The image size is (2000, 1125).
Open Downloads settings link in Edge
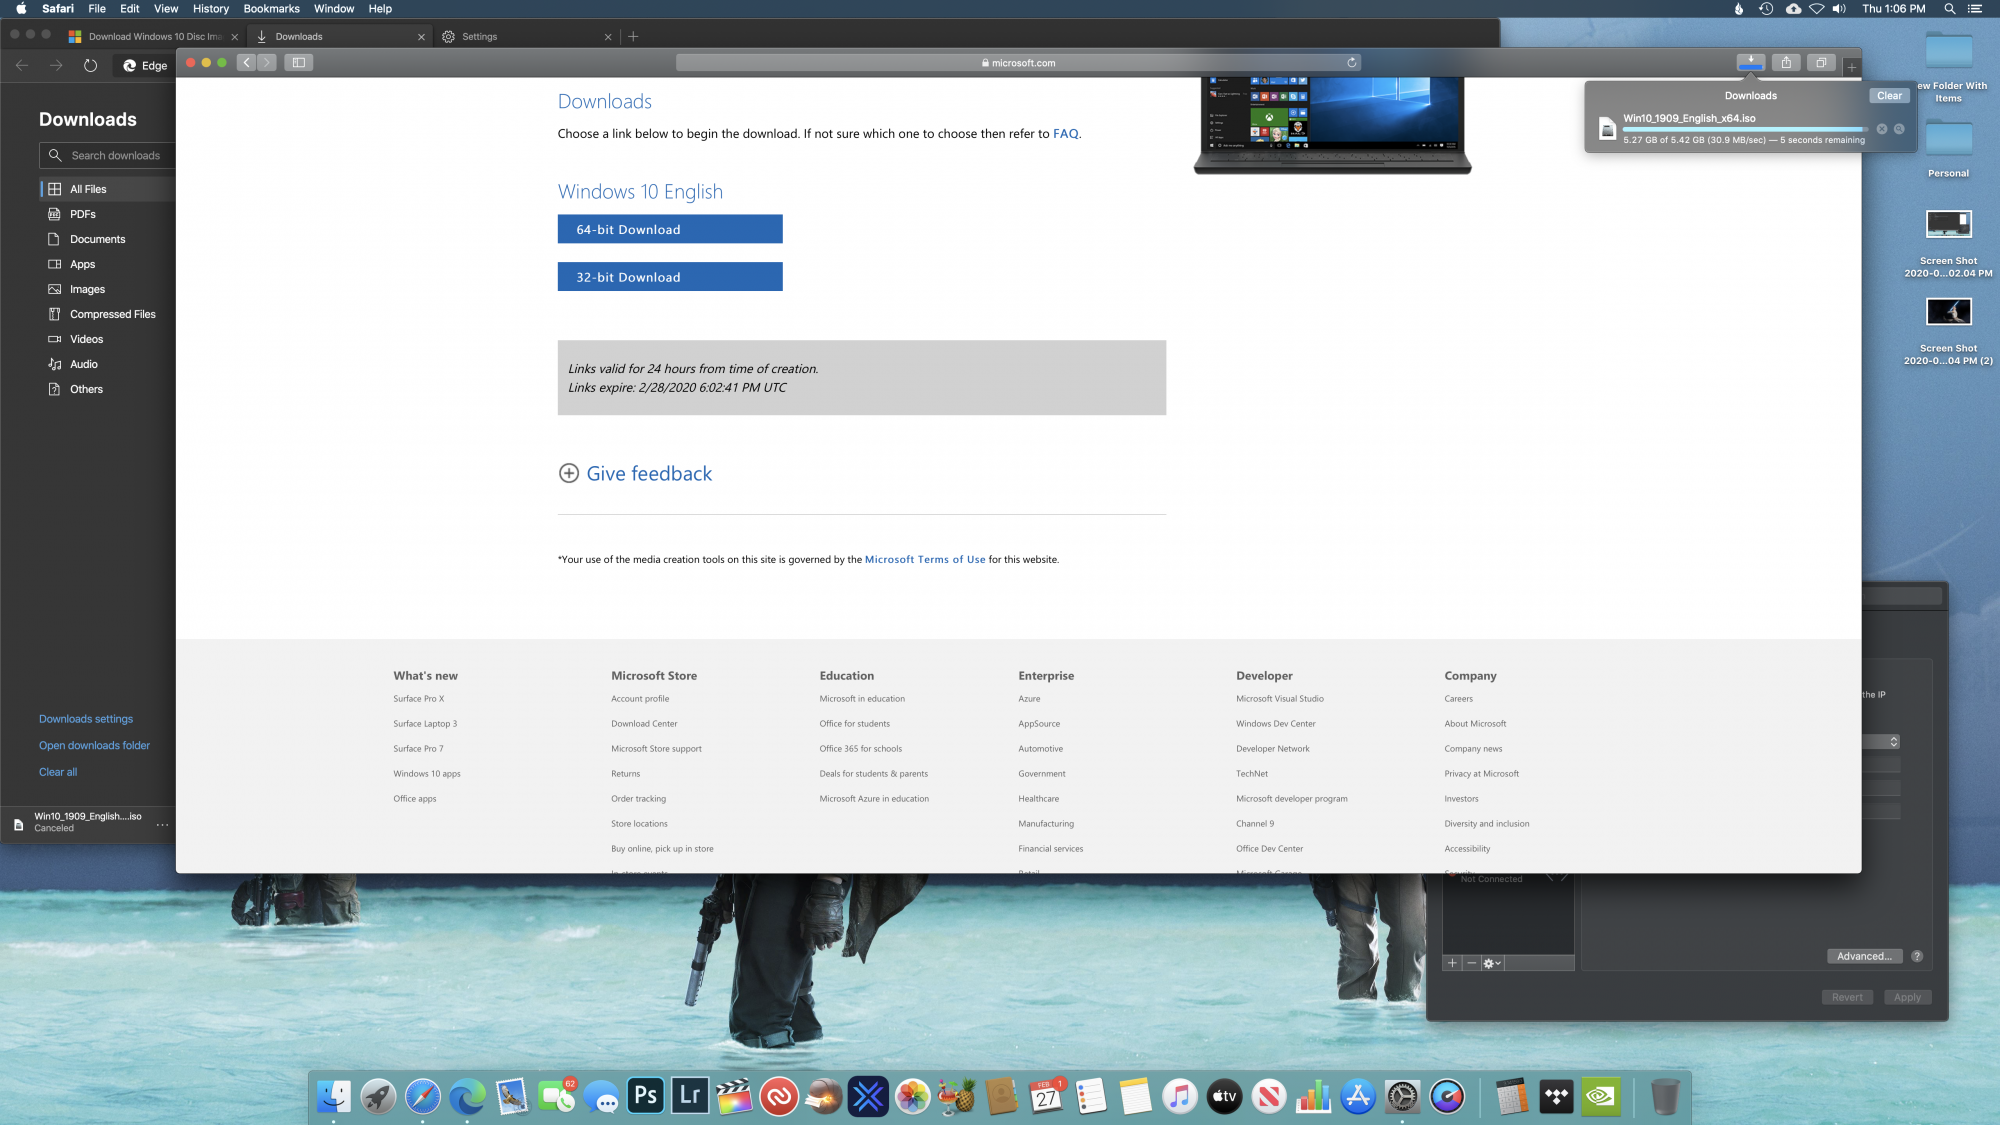pyautogui.click(x=86, y=719)
